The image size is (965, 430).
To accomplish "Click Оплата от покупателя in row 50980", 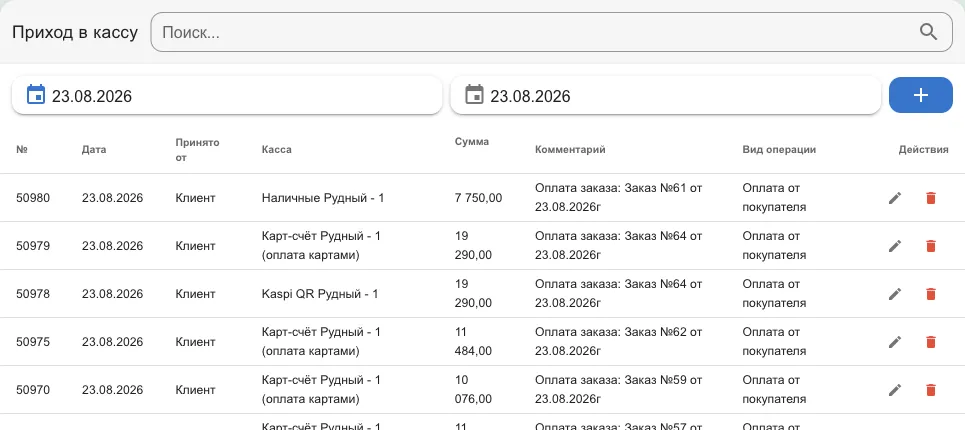I will pyautogui.click(x=774, y=197).
